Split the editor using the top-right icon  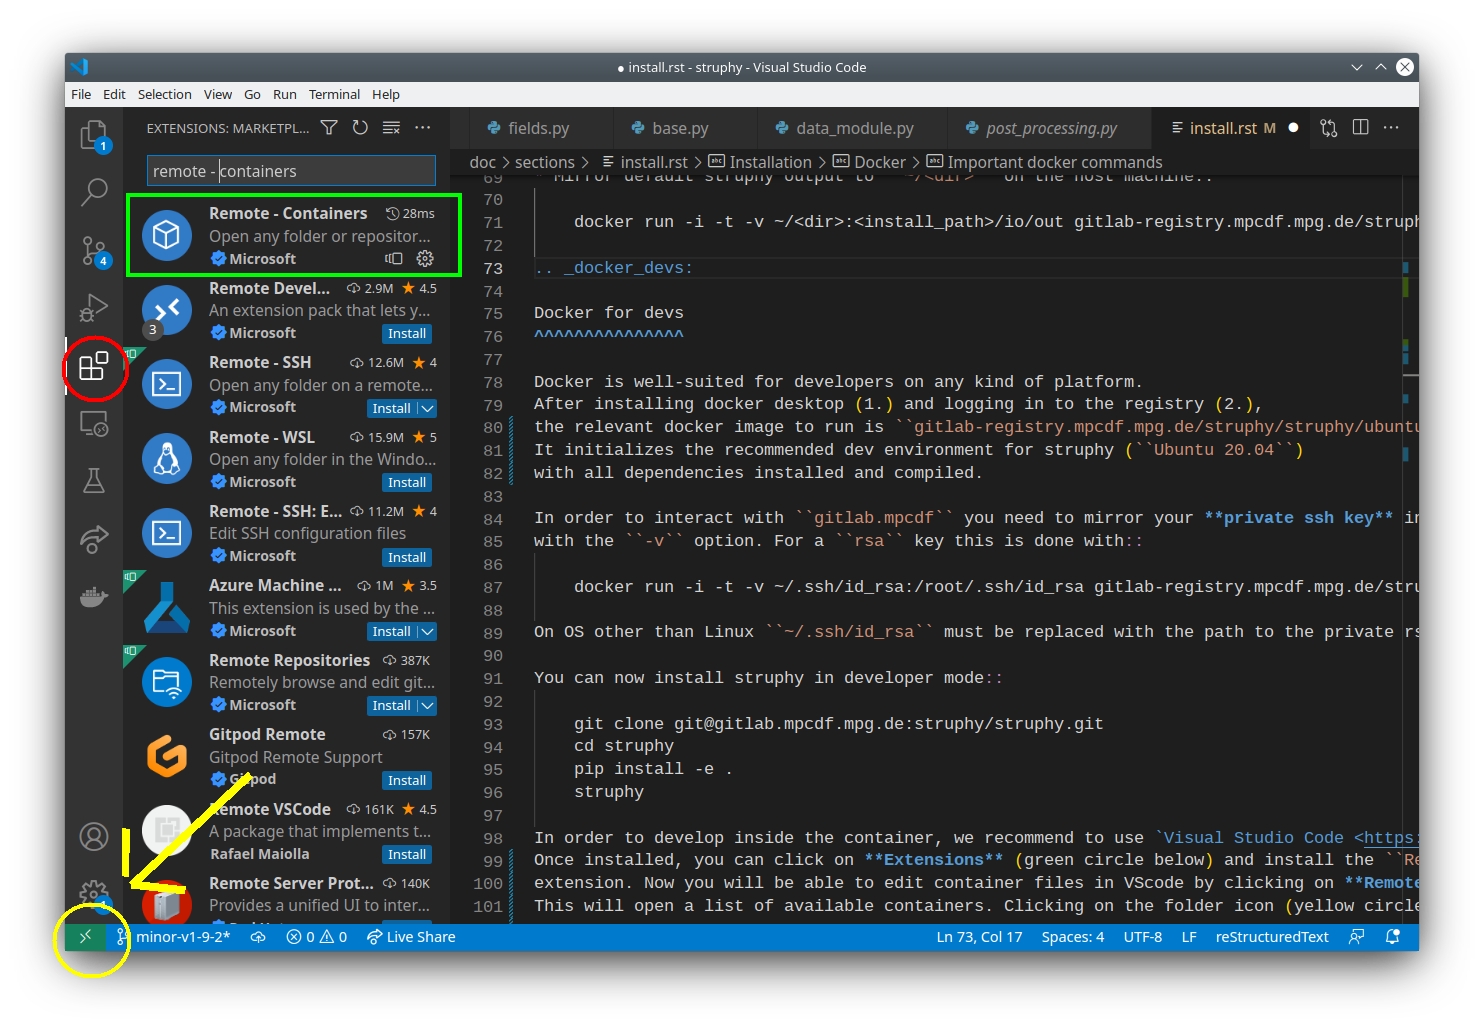[x=1360, y=127]
